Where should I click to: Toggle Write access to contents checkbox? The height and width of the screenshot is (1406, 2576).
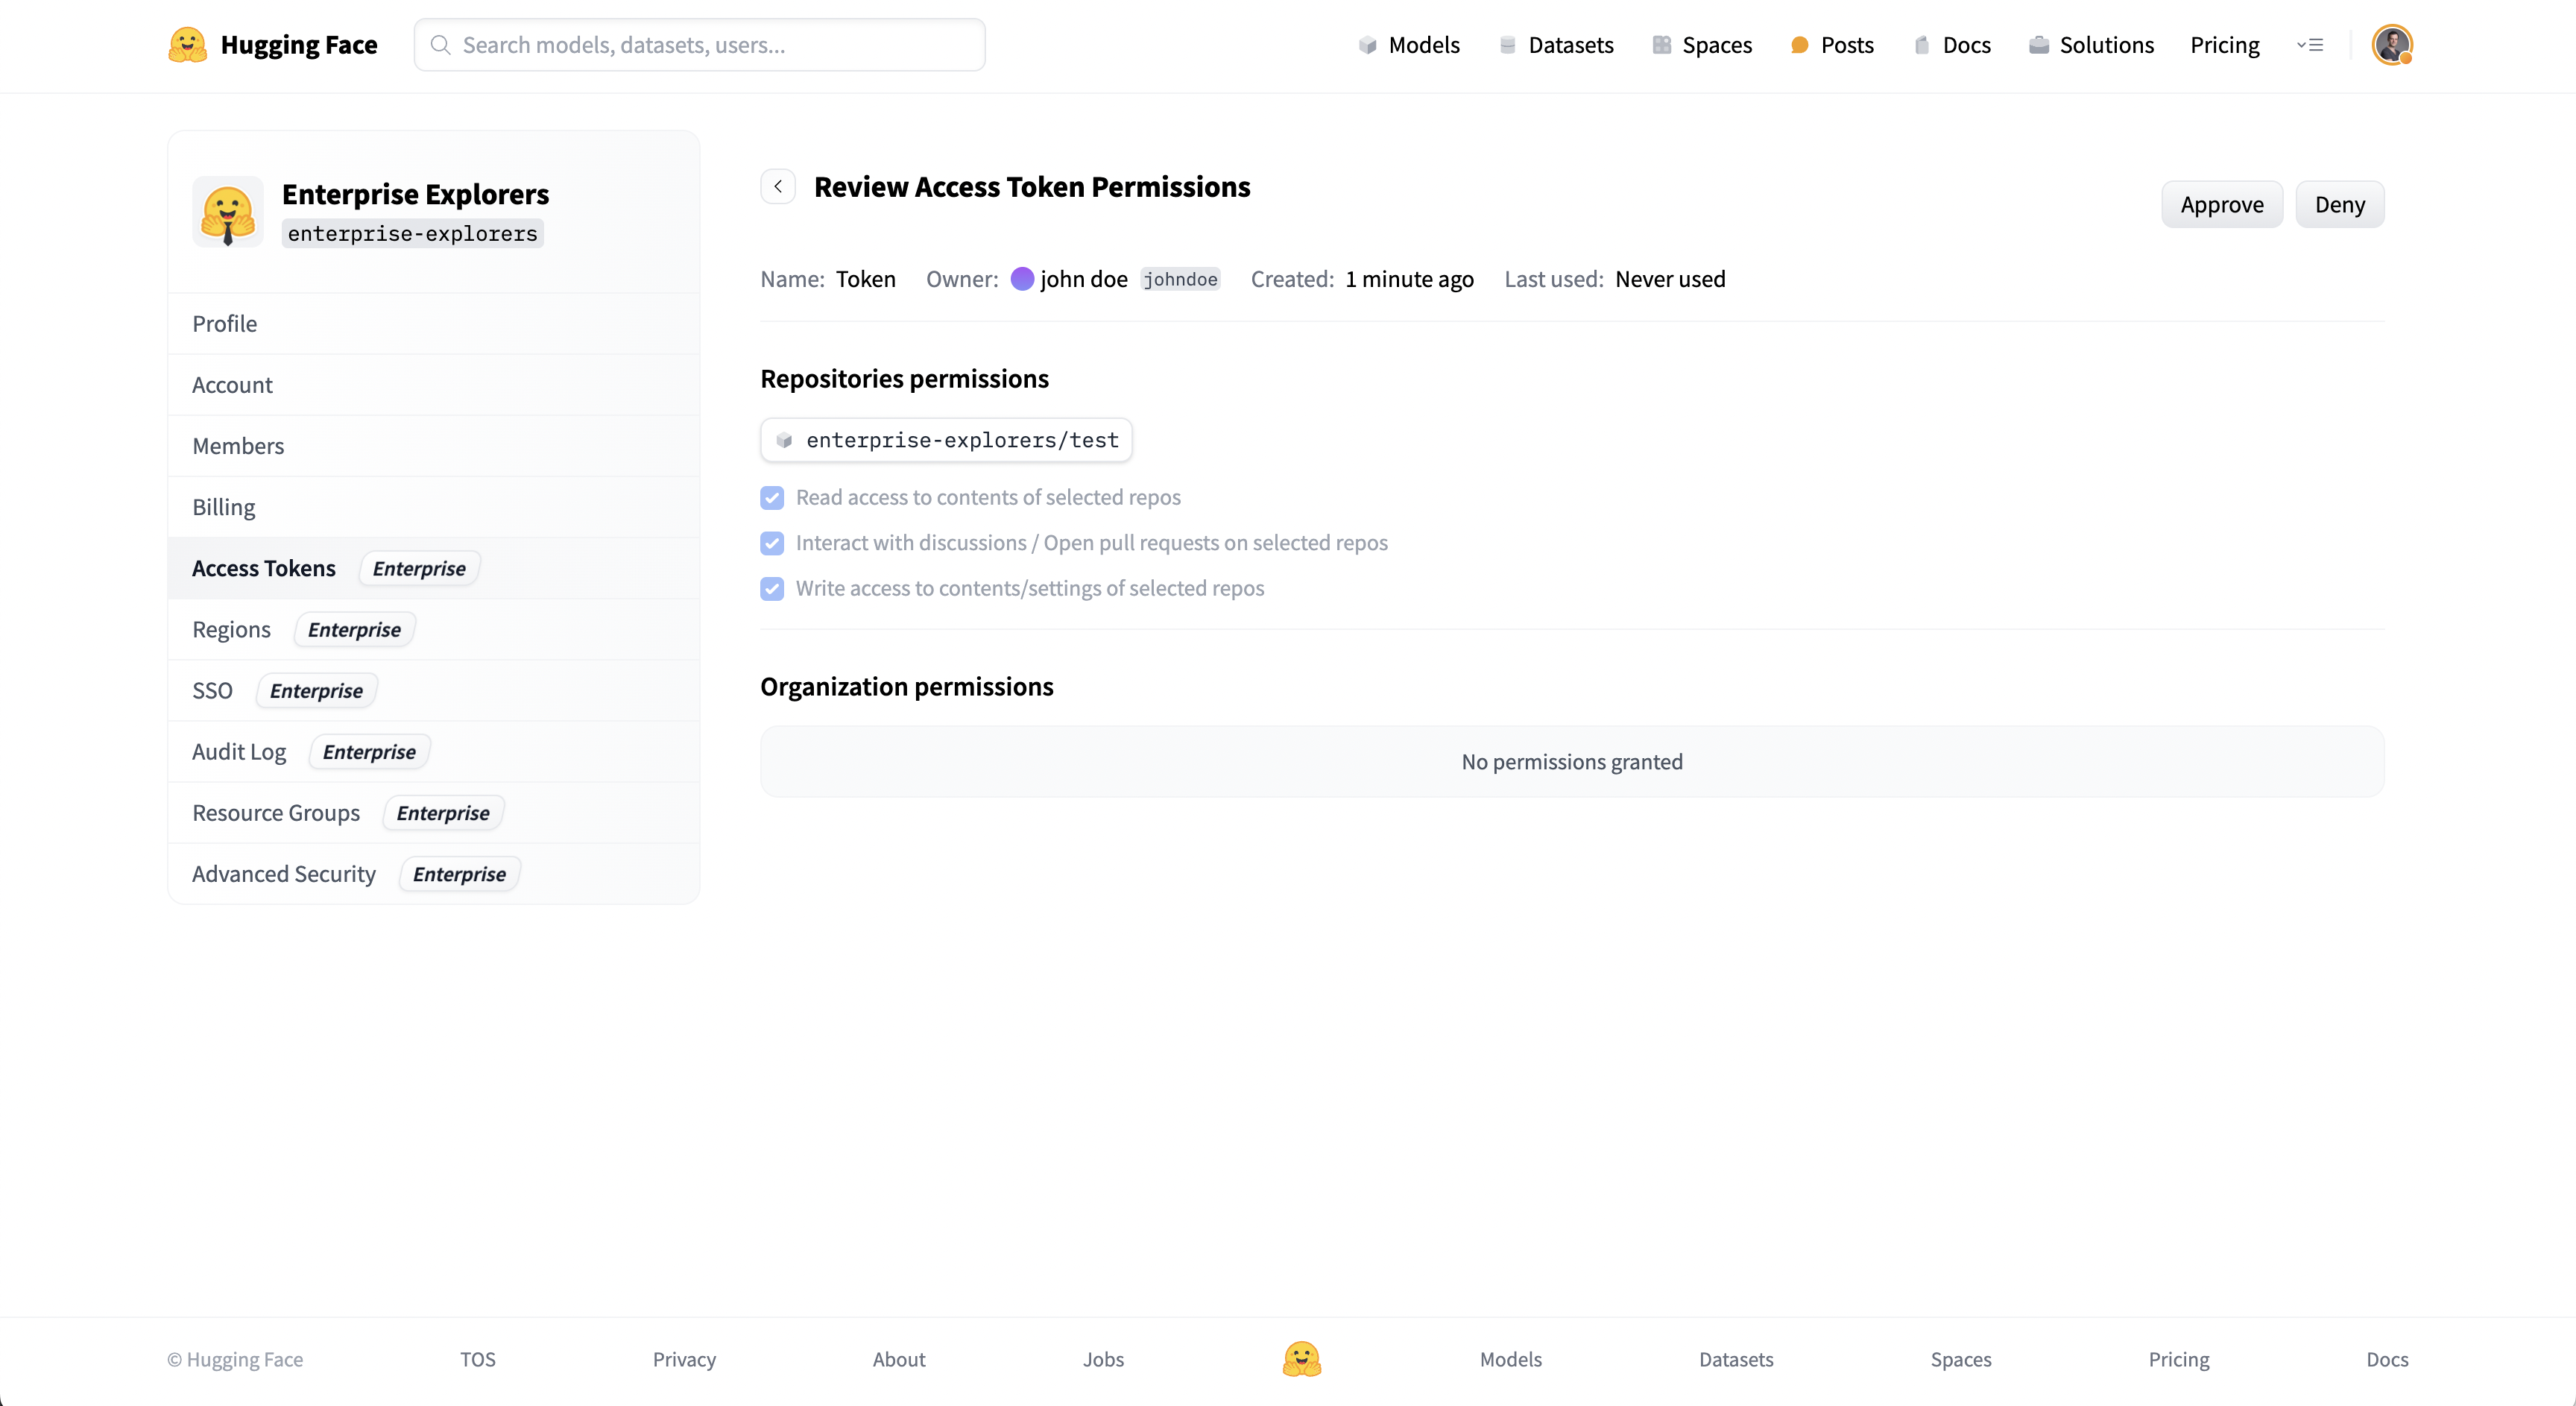[x=772, y=589]
